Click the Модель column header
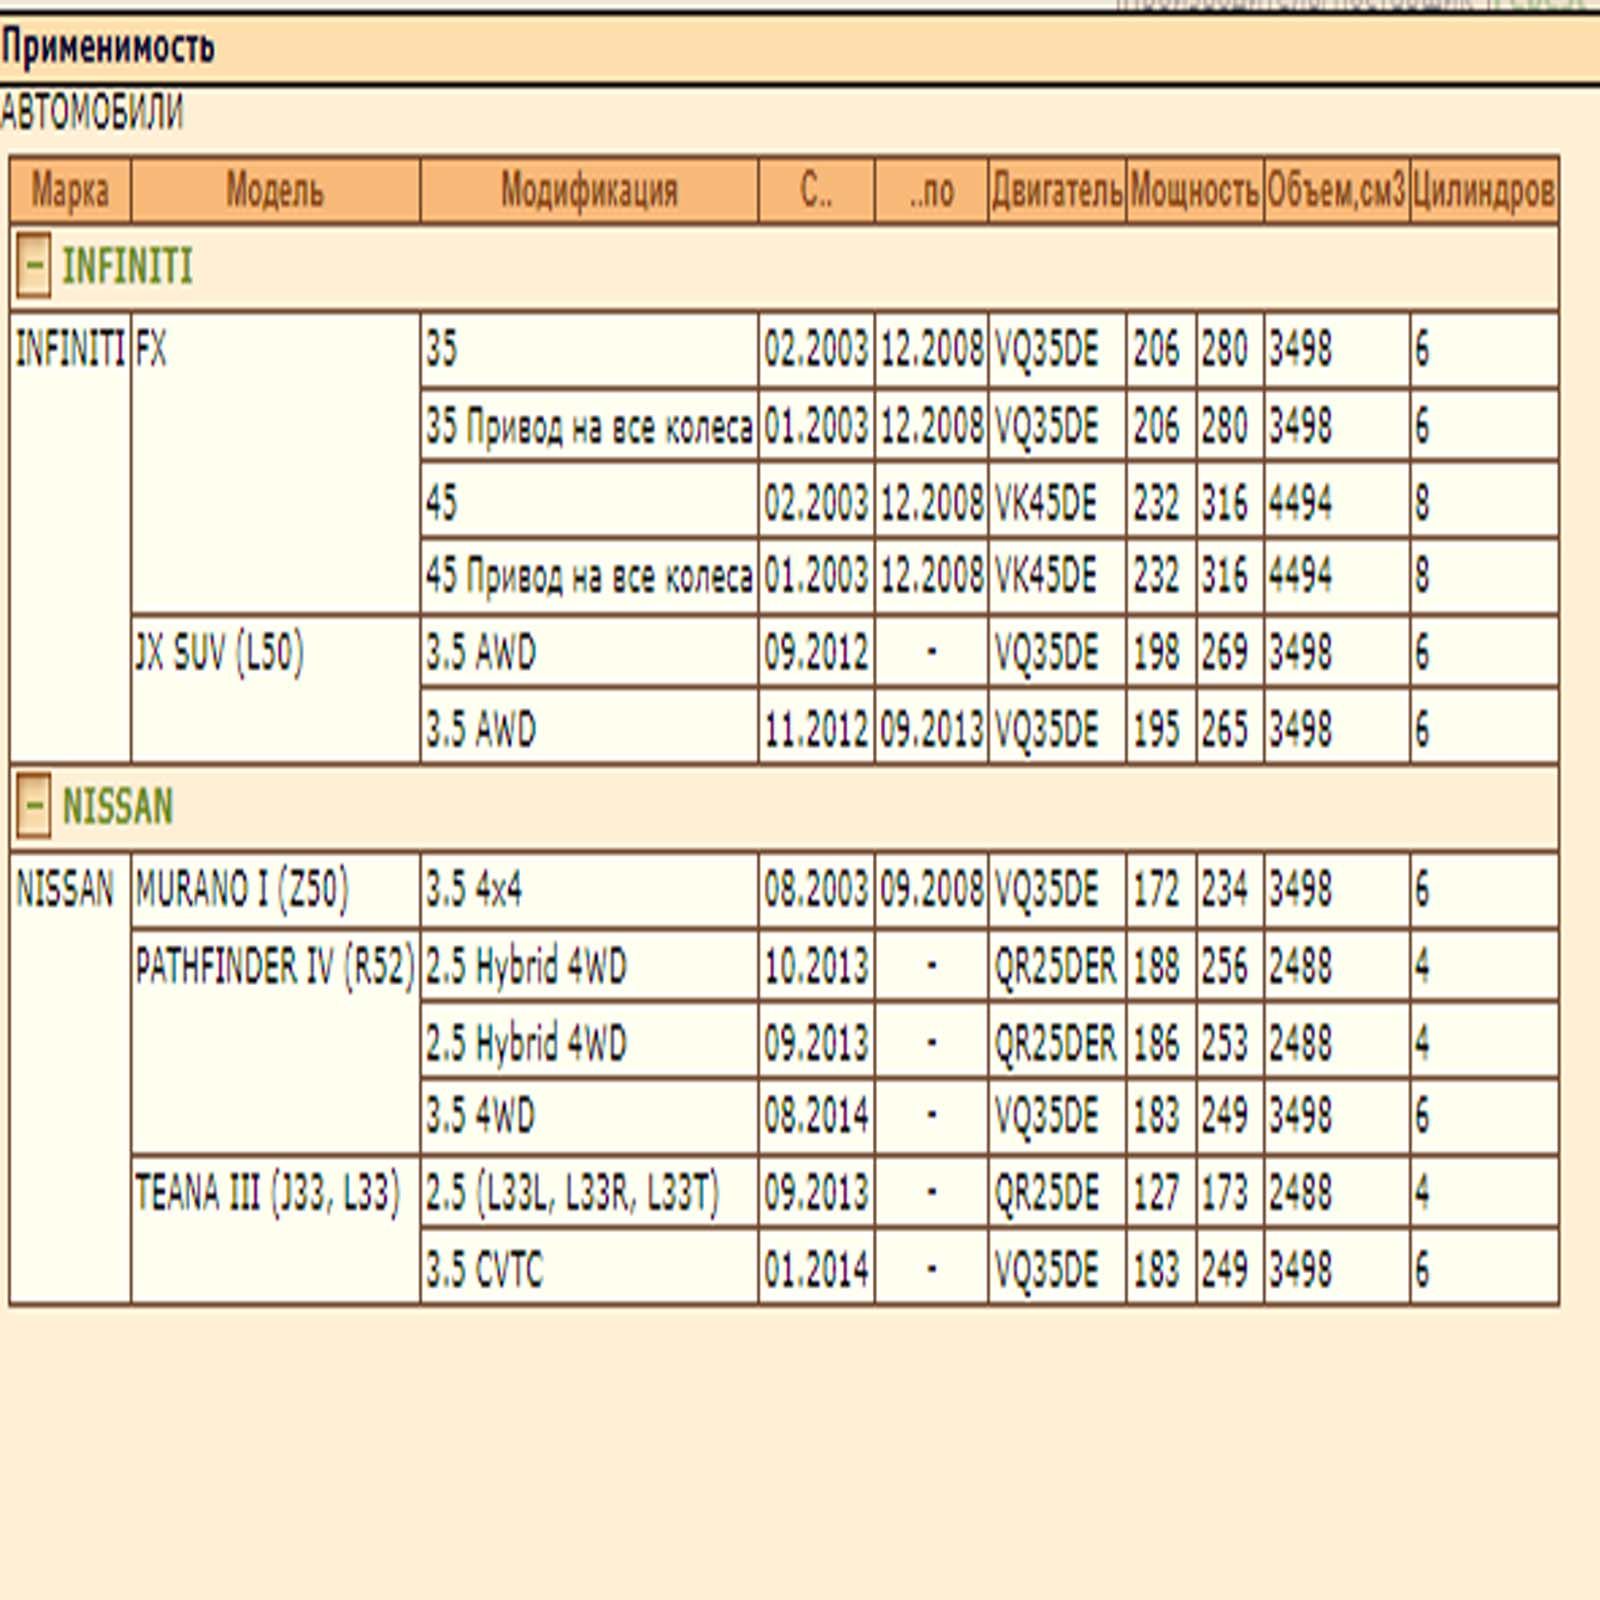1600x1600 pixels. pos(275,189)
